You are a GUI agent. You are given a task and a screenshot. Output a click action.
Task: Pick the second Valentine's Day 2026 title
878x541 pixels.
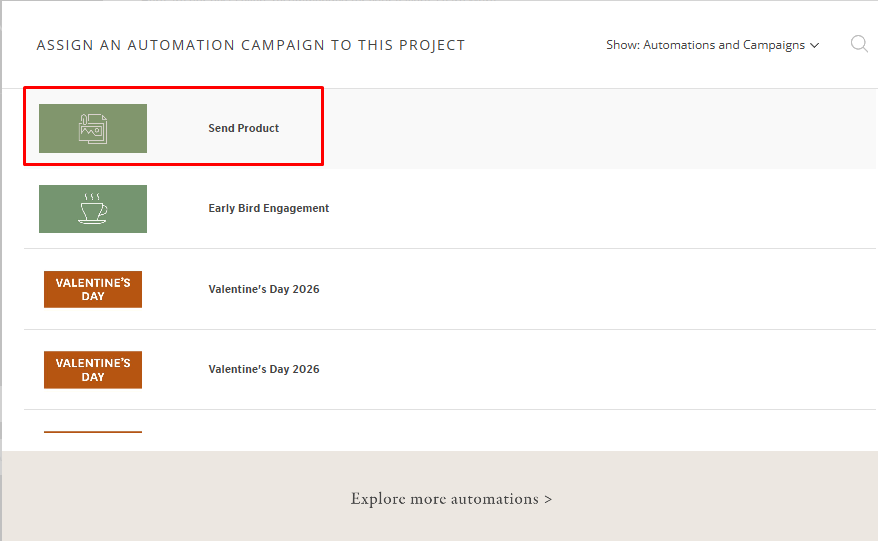(x=264, y=369)
